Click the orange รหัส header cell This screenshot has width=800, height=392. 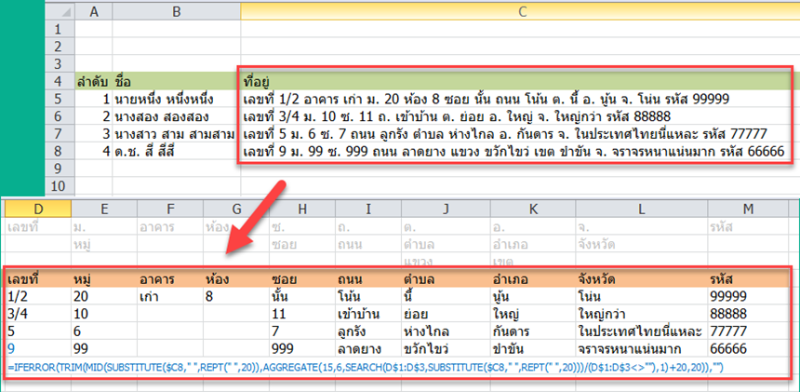[748, 279]
